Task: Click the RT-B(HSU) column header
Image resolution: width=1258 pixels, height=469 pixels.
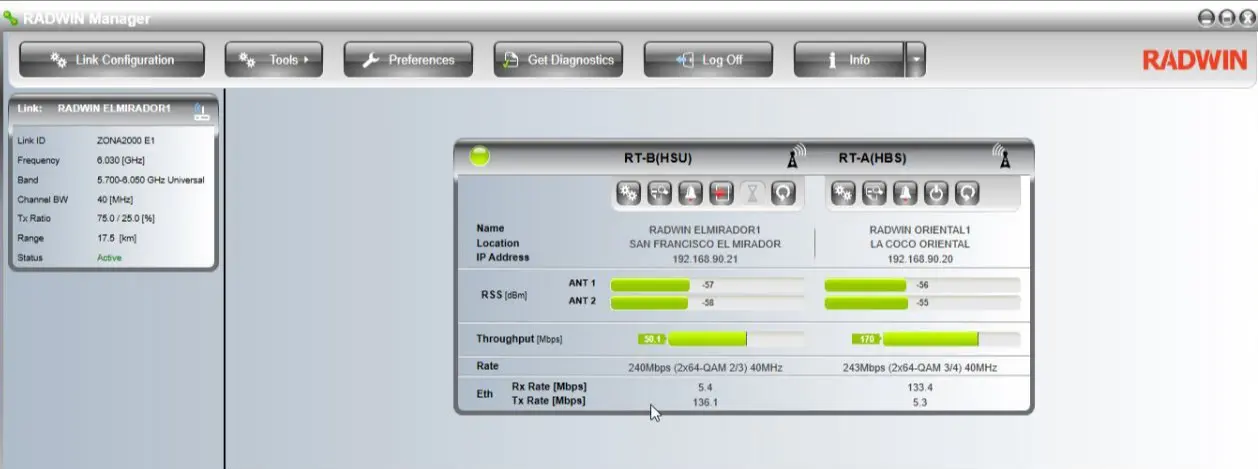Action: pyautogui.click(x=658, y=158)
